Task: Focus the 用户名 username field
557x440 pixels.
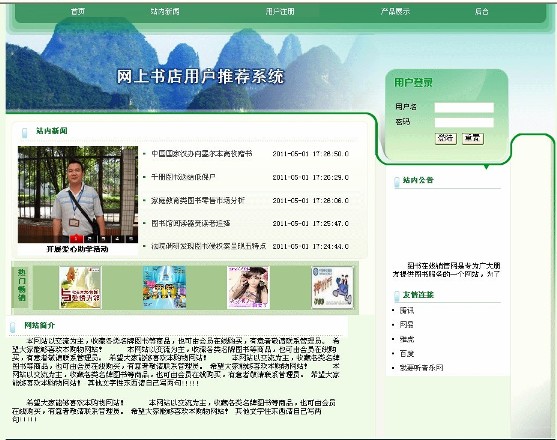Action: (464, 107)
